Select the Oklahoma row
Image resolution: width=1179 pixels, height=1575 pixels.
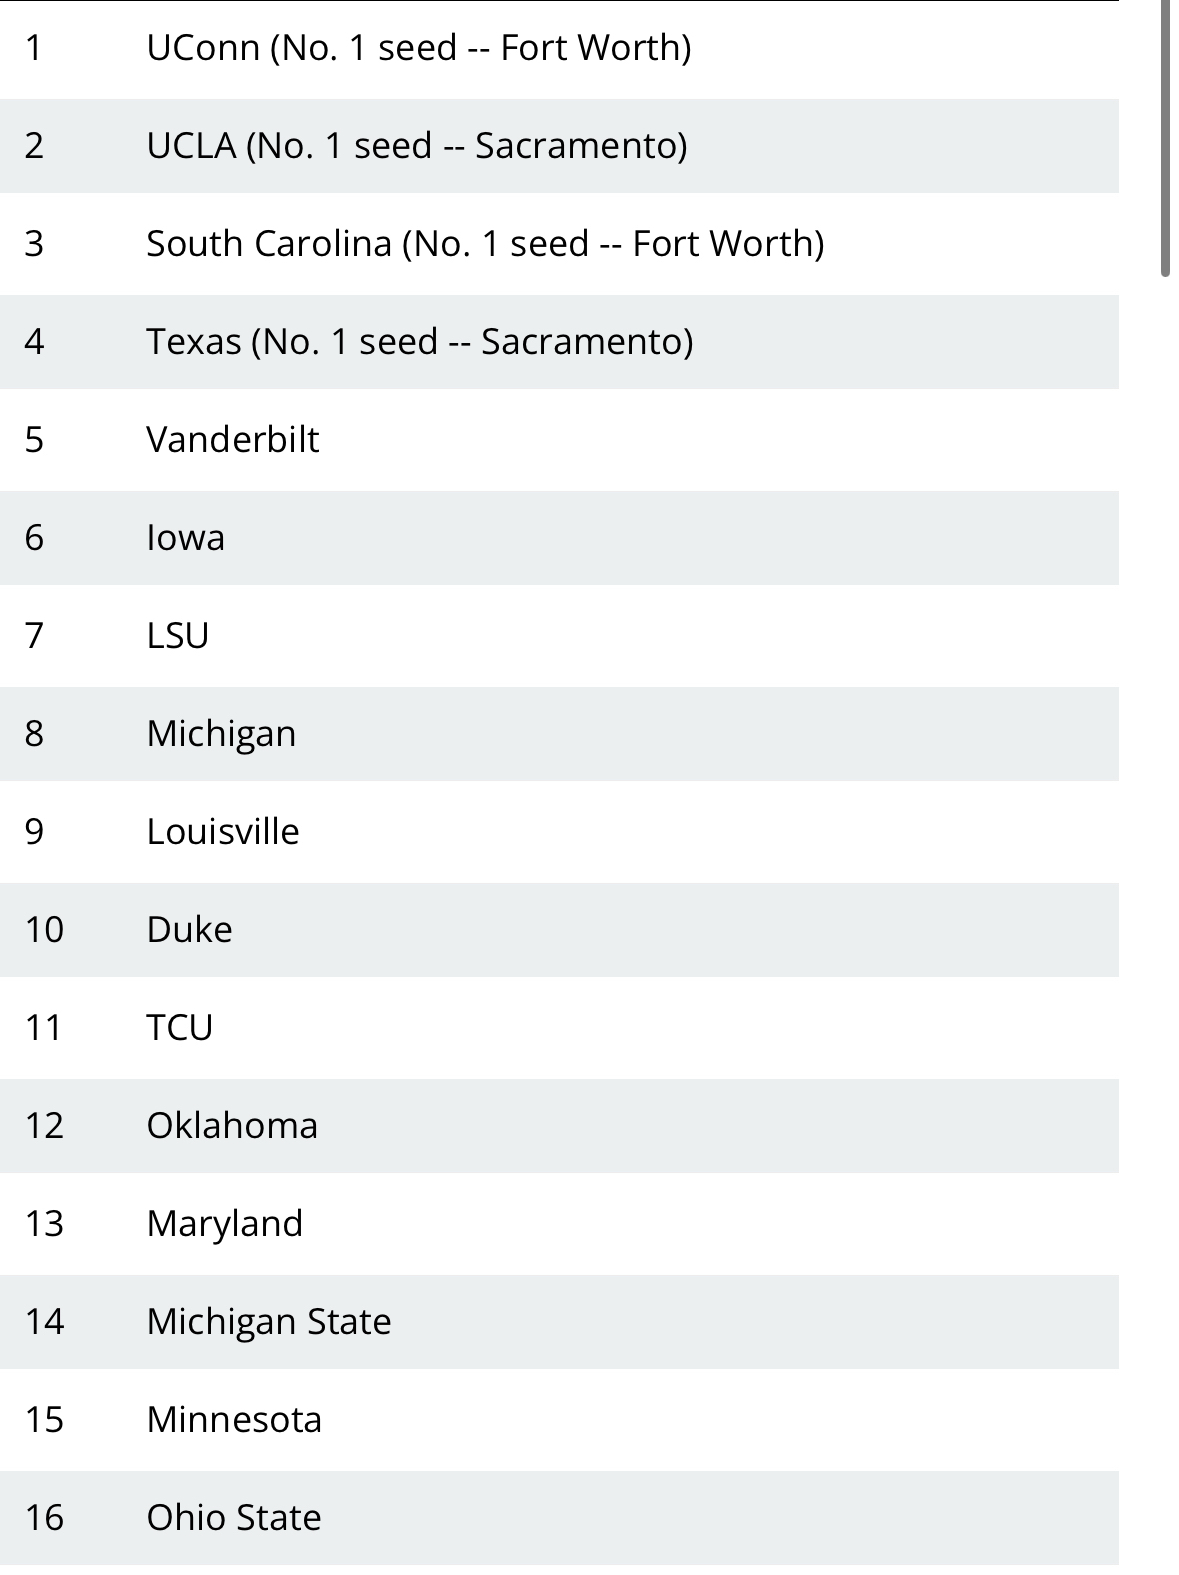coord(232,1126)
